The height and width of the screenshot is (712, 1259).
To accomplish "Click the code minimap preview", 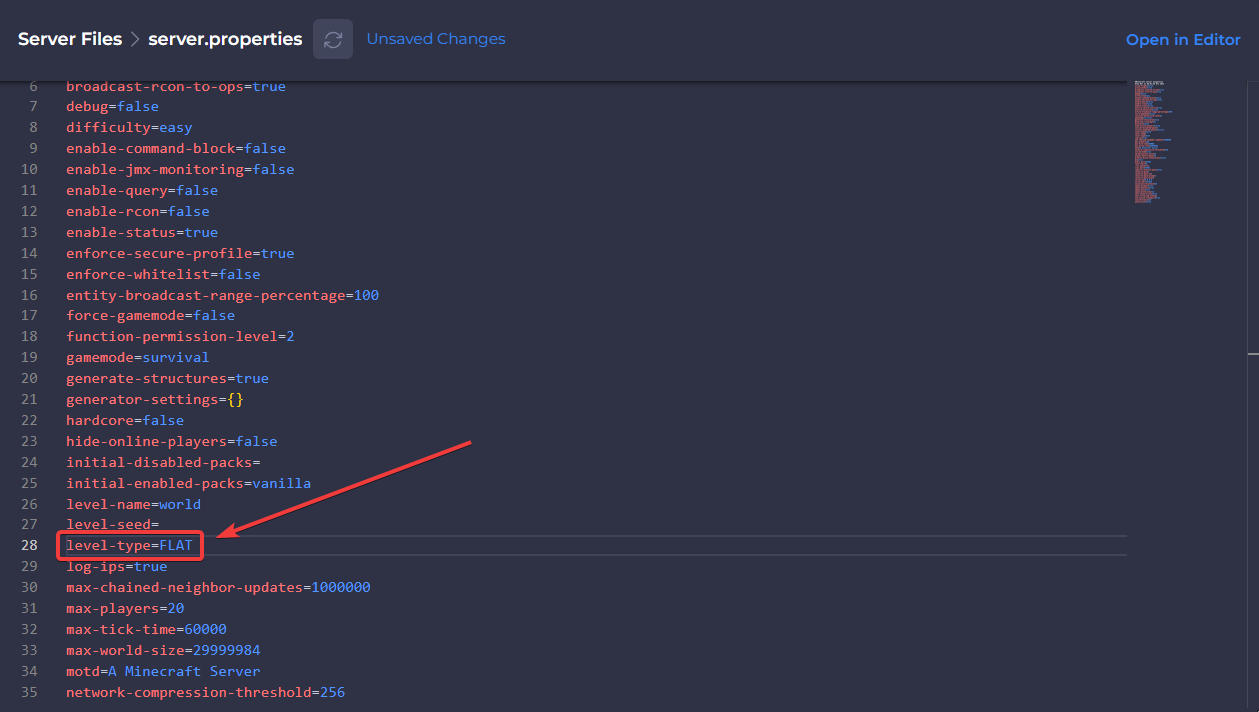I will point(1155,140).
